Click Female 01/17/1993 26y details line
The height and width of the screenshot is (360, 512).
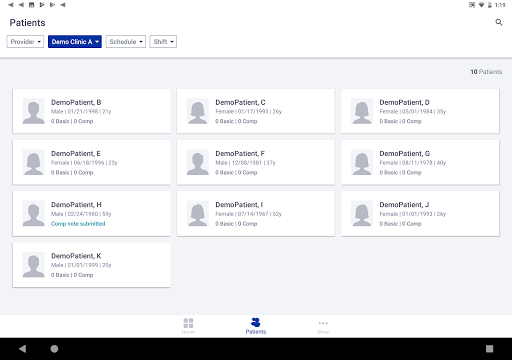(248, 112)
